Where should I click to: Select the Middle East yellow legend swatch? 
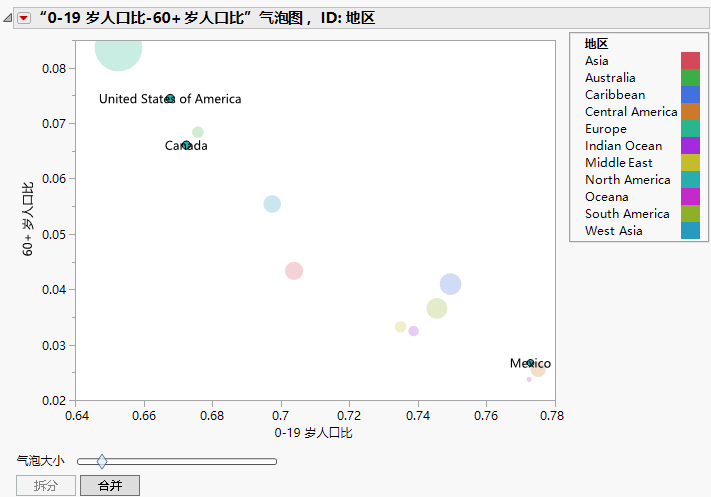click(690, 163)
